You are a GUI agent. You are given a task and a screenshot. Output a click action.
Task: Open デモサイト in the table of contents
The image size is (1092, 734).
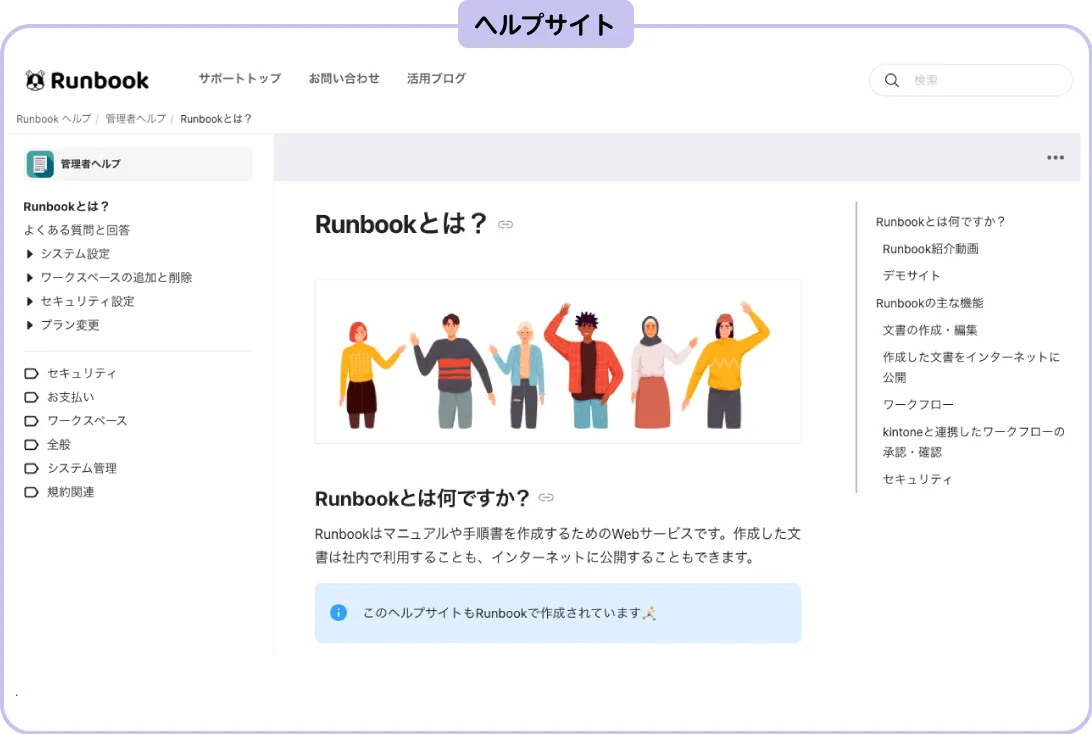click(910, 275)
